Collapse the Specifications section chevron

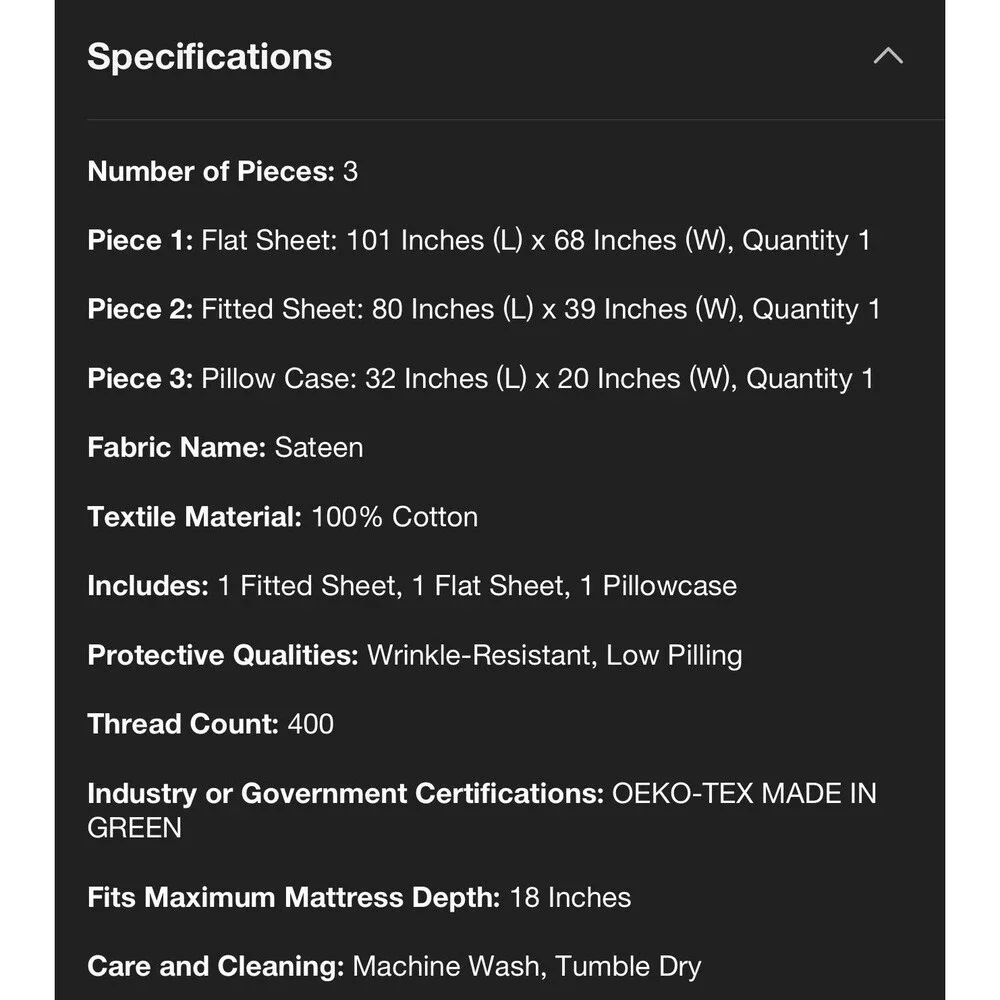(888, 56)
